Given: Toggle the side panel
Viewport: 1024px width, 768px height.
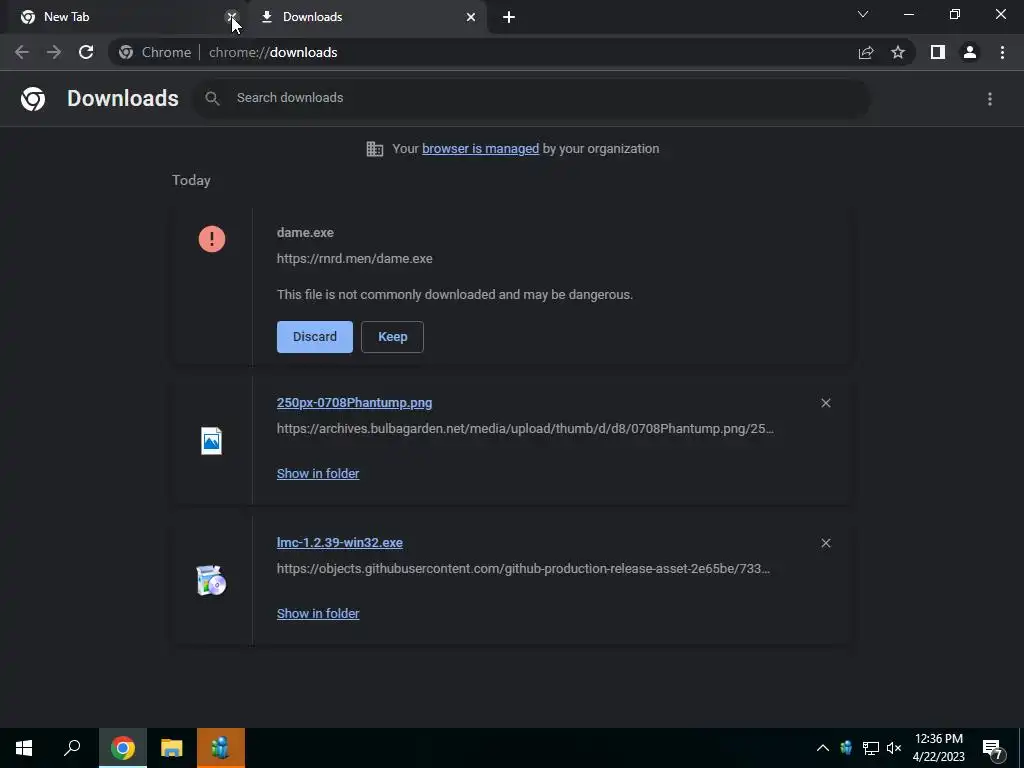Looking at the screenshot, I should 938,52.
